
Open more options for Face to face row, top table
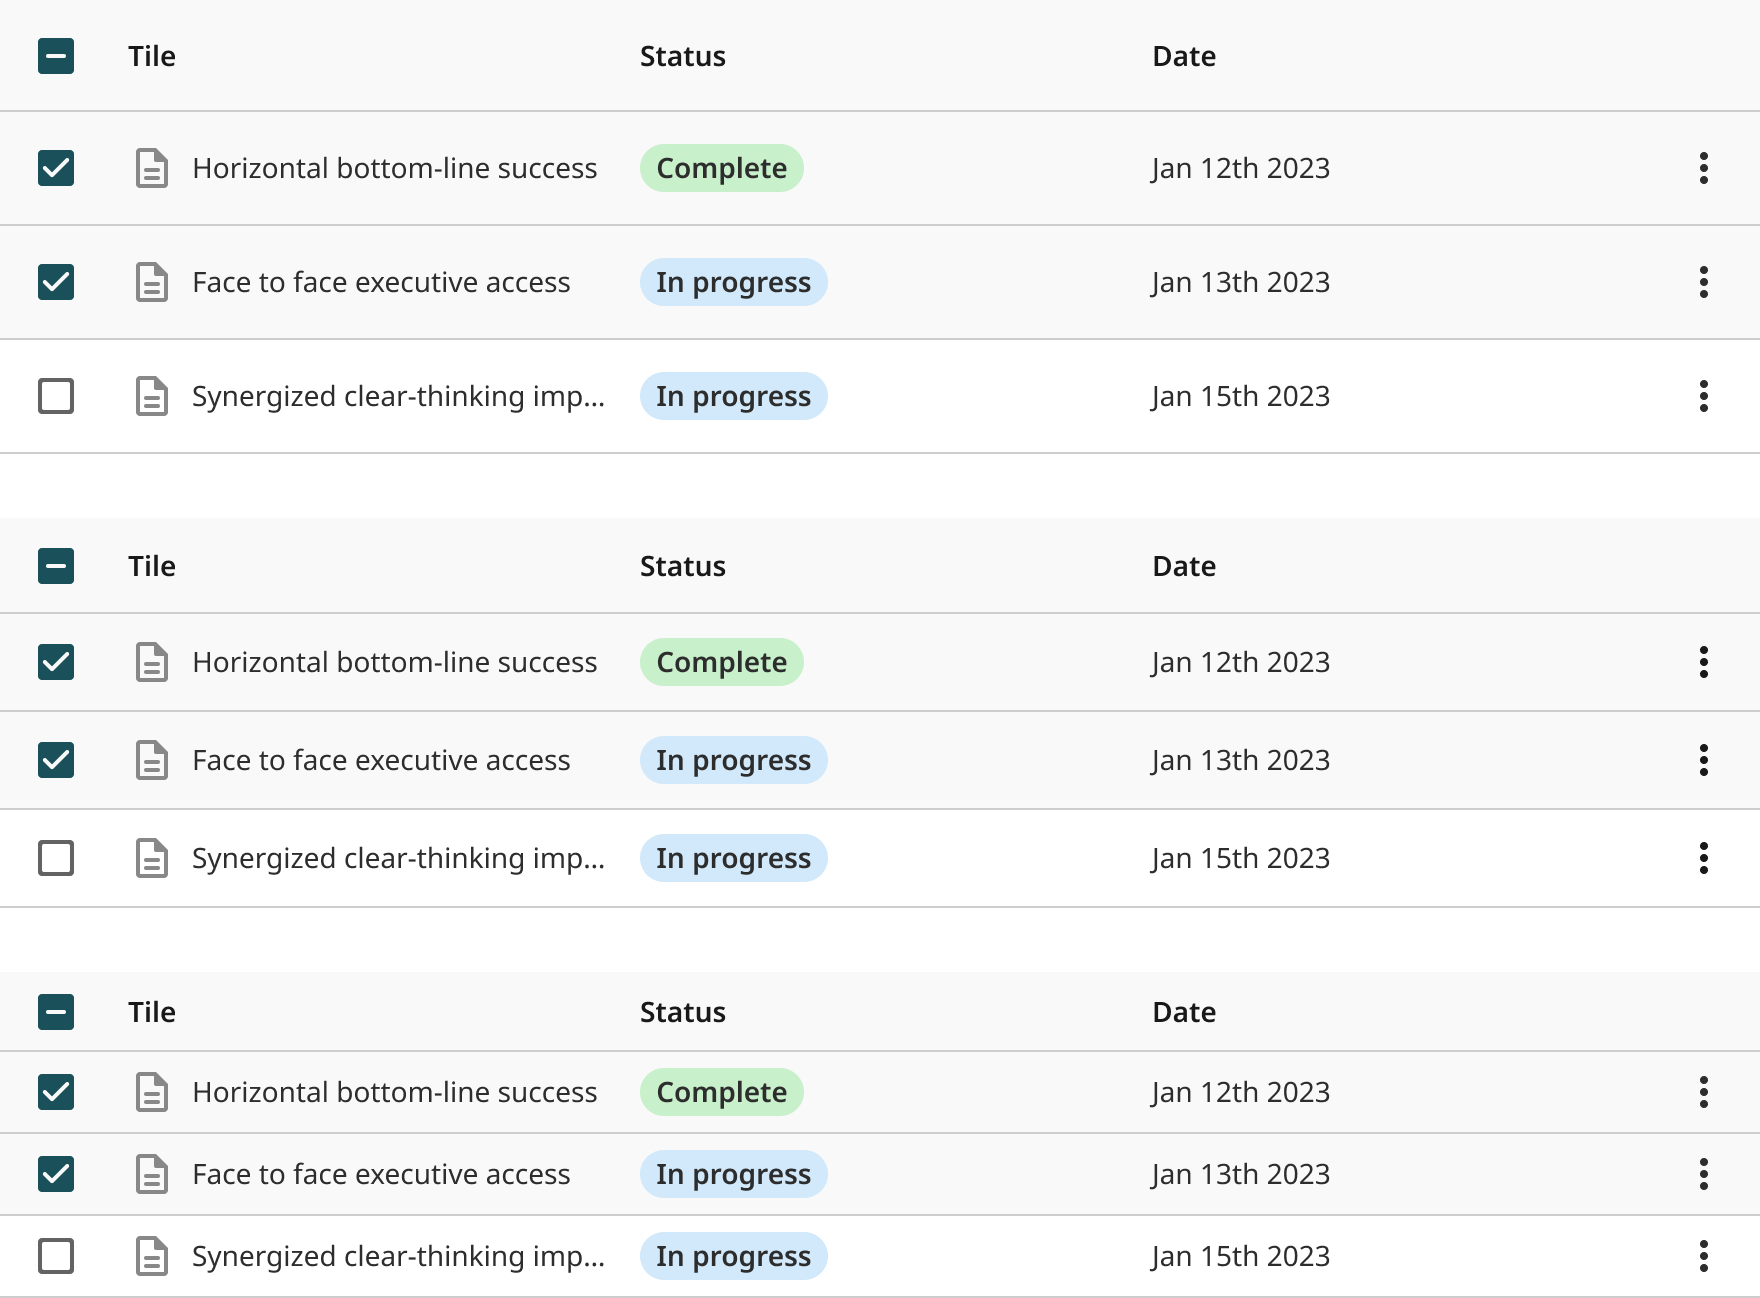(1703, 282)
